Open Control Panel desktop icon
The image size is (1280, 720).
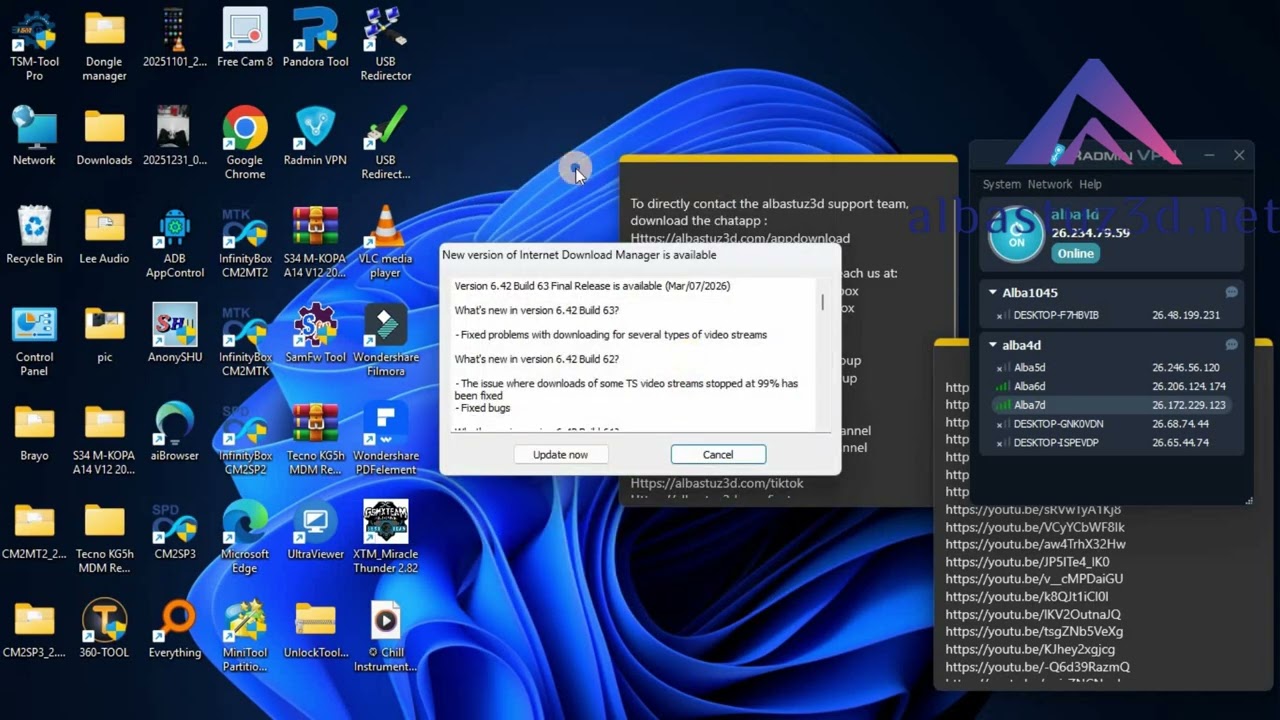[x=34, y=340]
